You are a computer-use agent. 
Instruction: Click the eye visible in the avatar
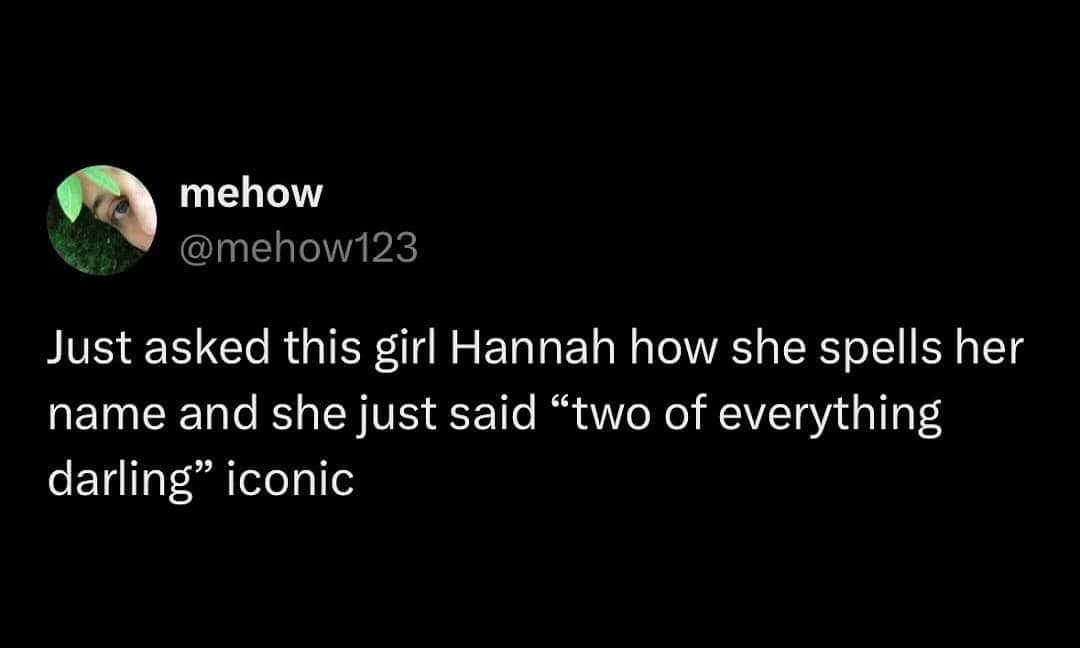(122, 208)
